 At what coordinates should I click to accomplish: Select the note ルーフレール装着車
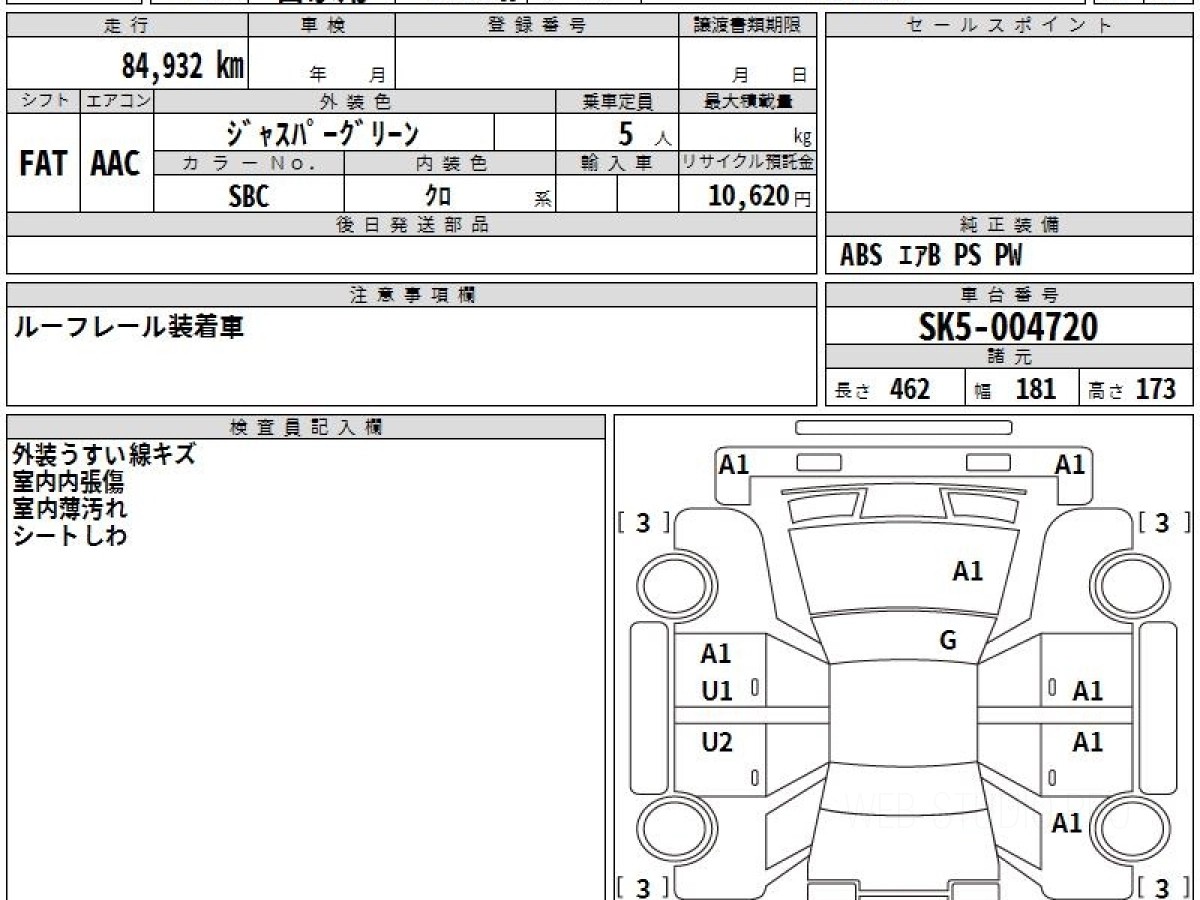click(127, 326)
